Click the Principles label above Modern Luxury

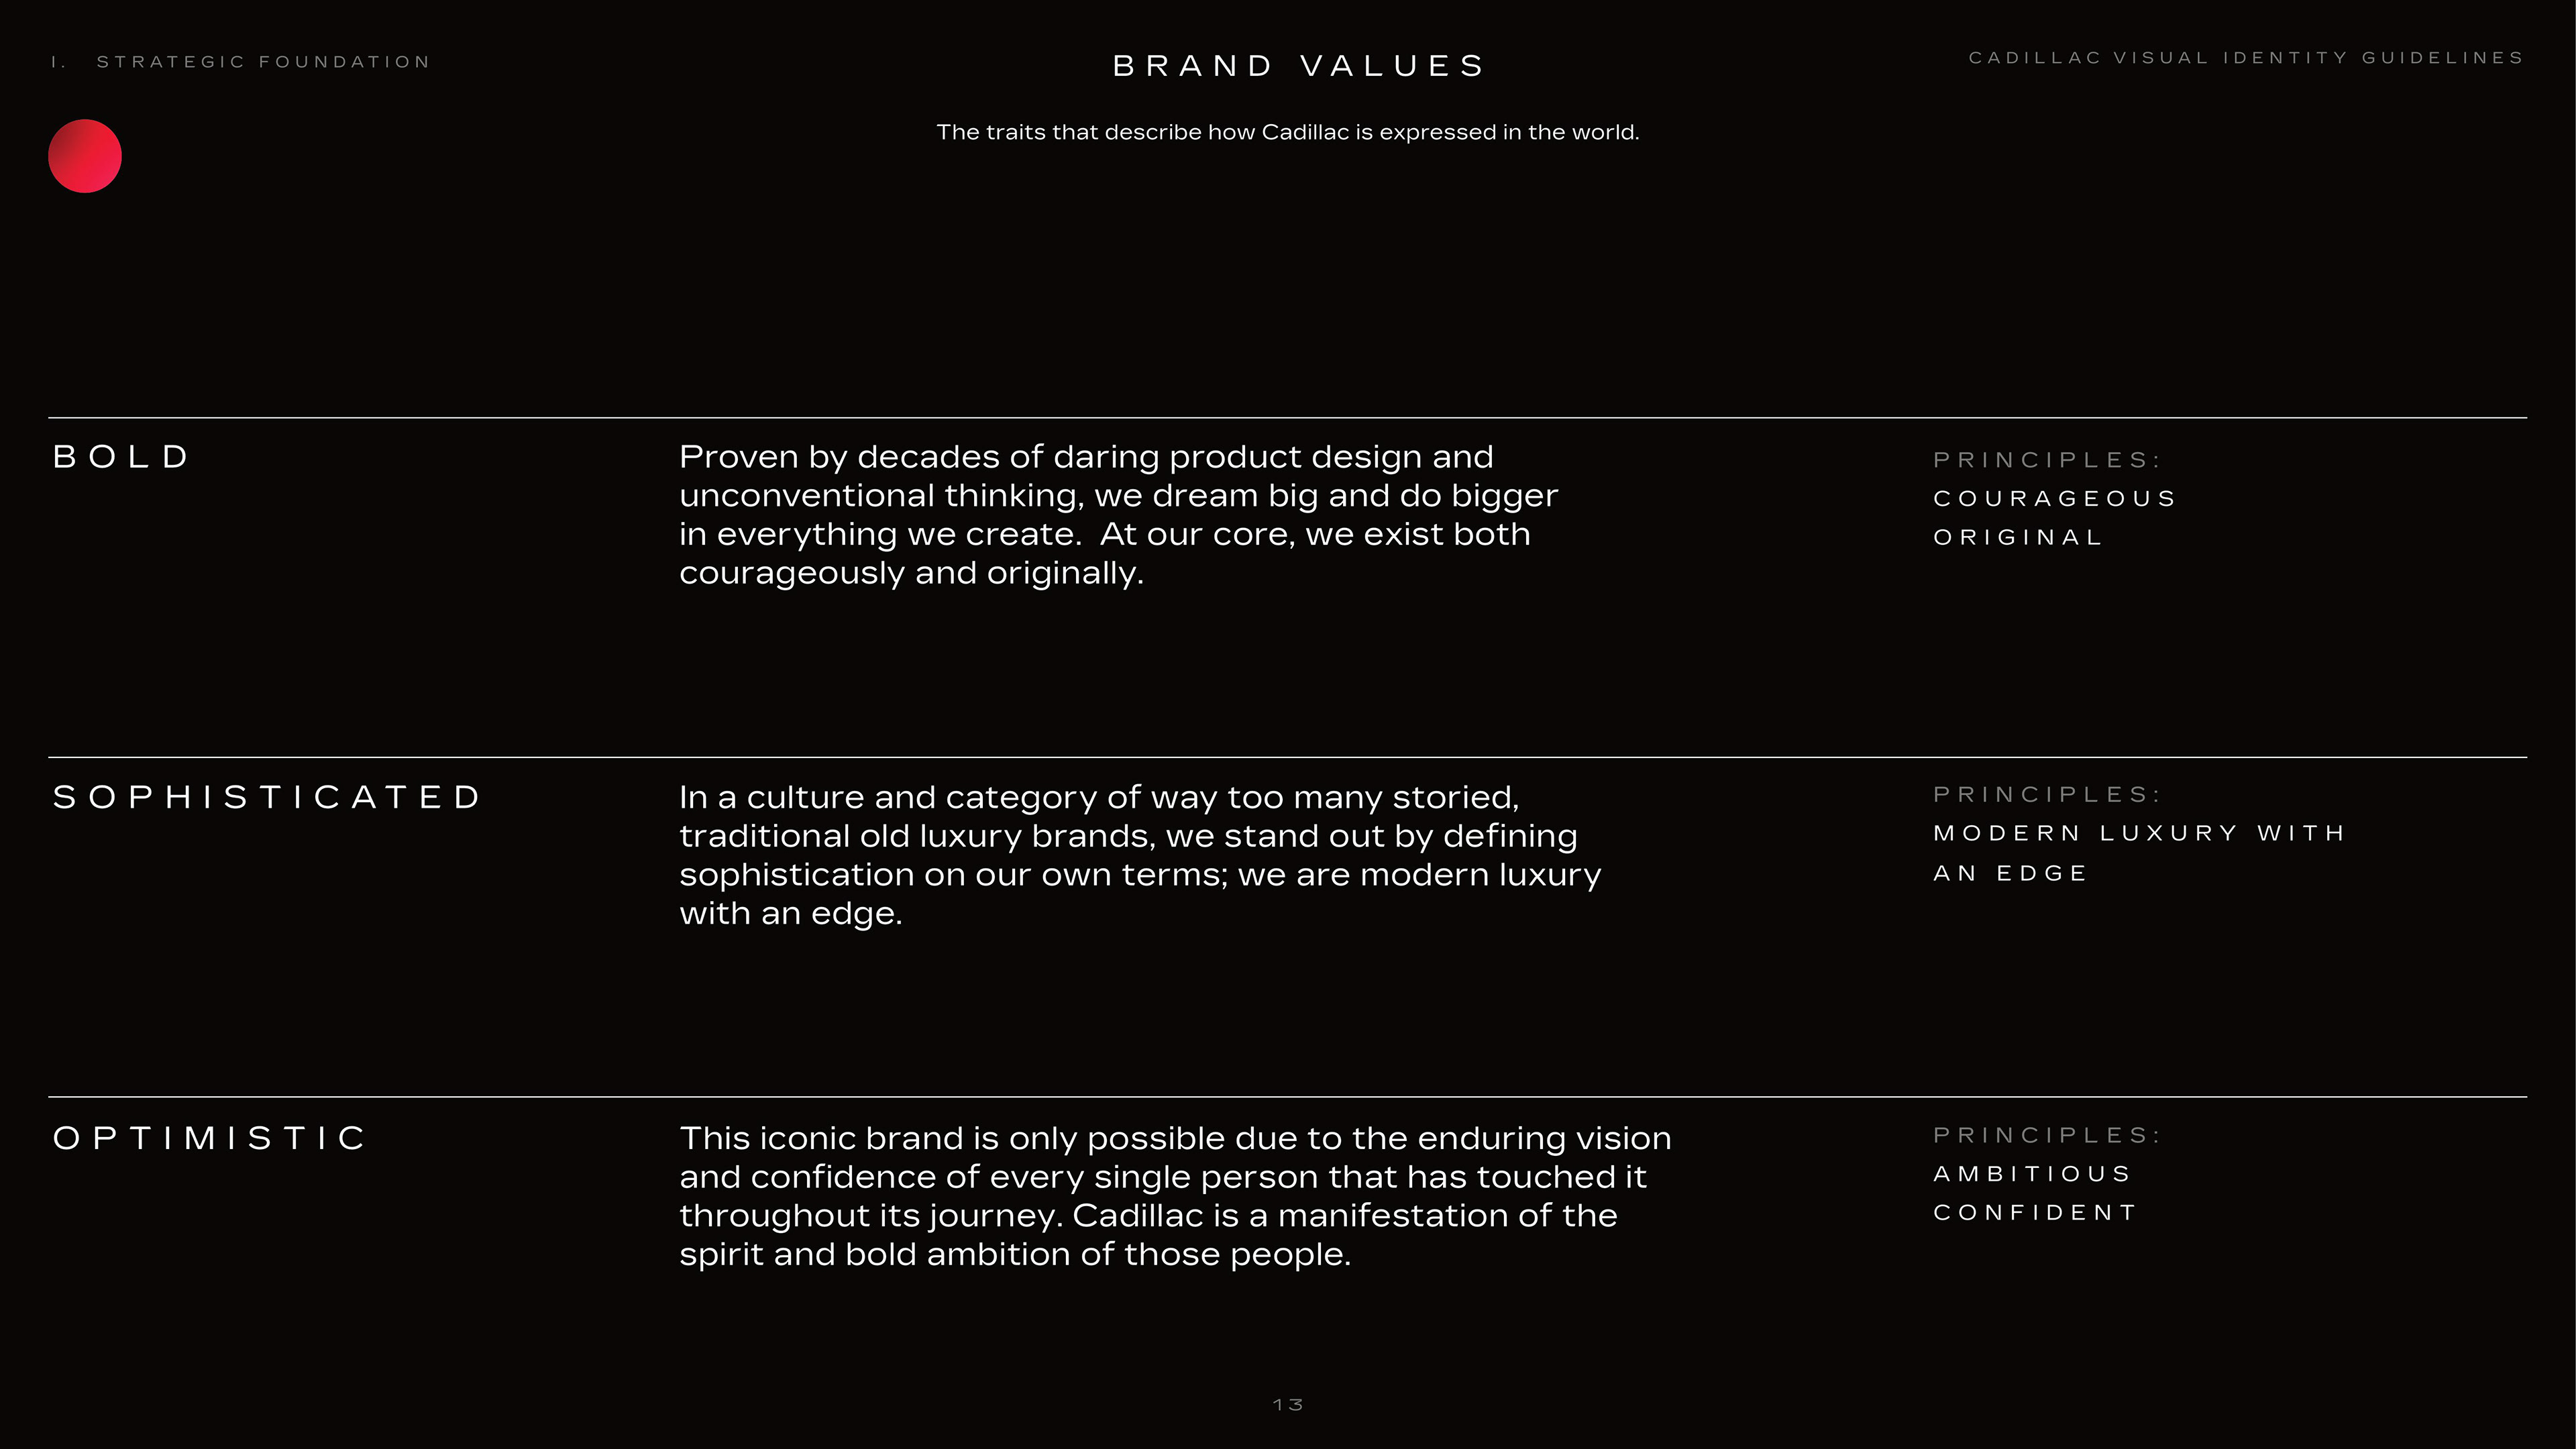pos(2046,794)
